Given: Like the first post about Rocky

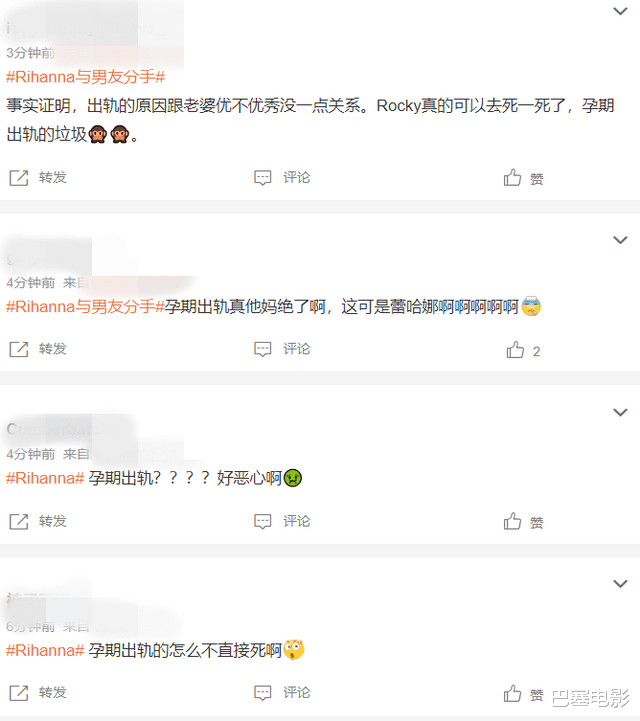Looking at the screenshot, I should (x=512, y=177).
